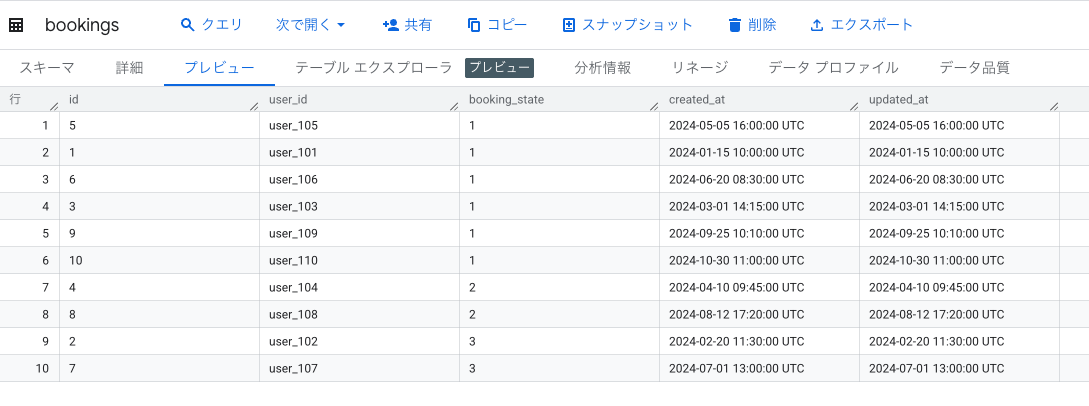1089x406 pixels.
Task: Click updated_at value 2024-06-20 08:30:00 UTC
Action: pyautogui.click(x=936, y=180)
